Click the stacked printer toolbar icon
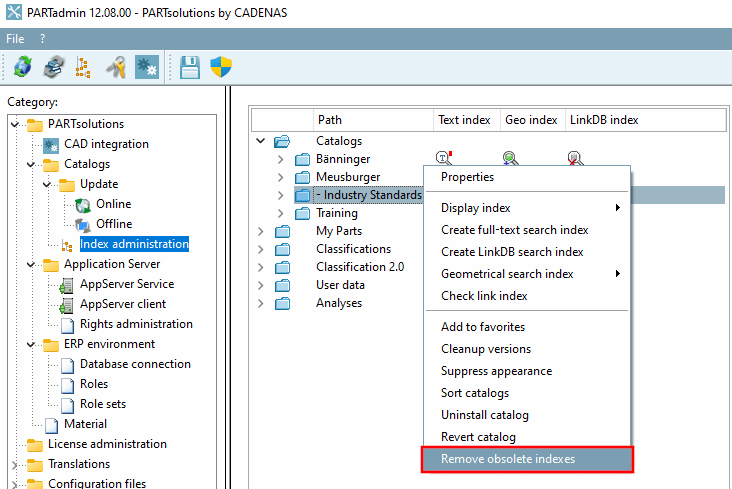Image resolution: width=732 pixels, height=489 pixels. coord(53,67)
